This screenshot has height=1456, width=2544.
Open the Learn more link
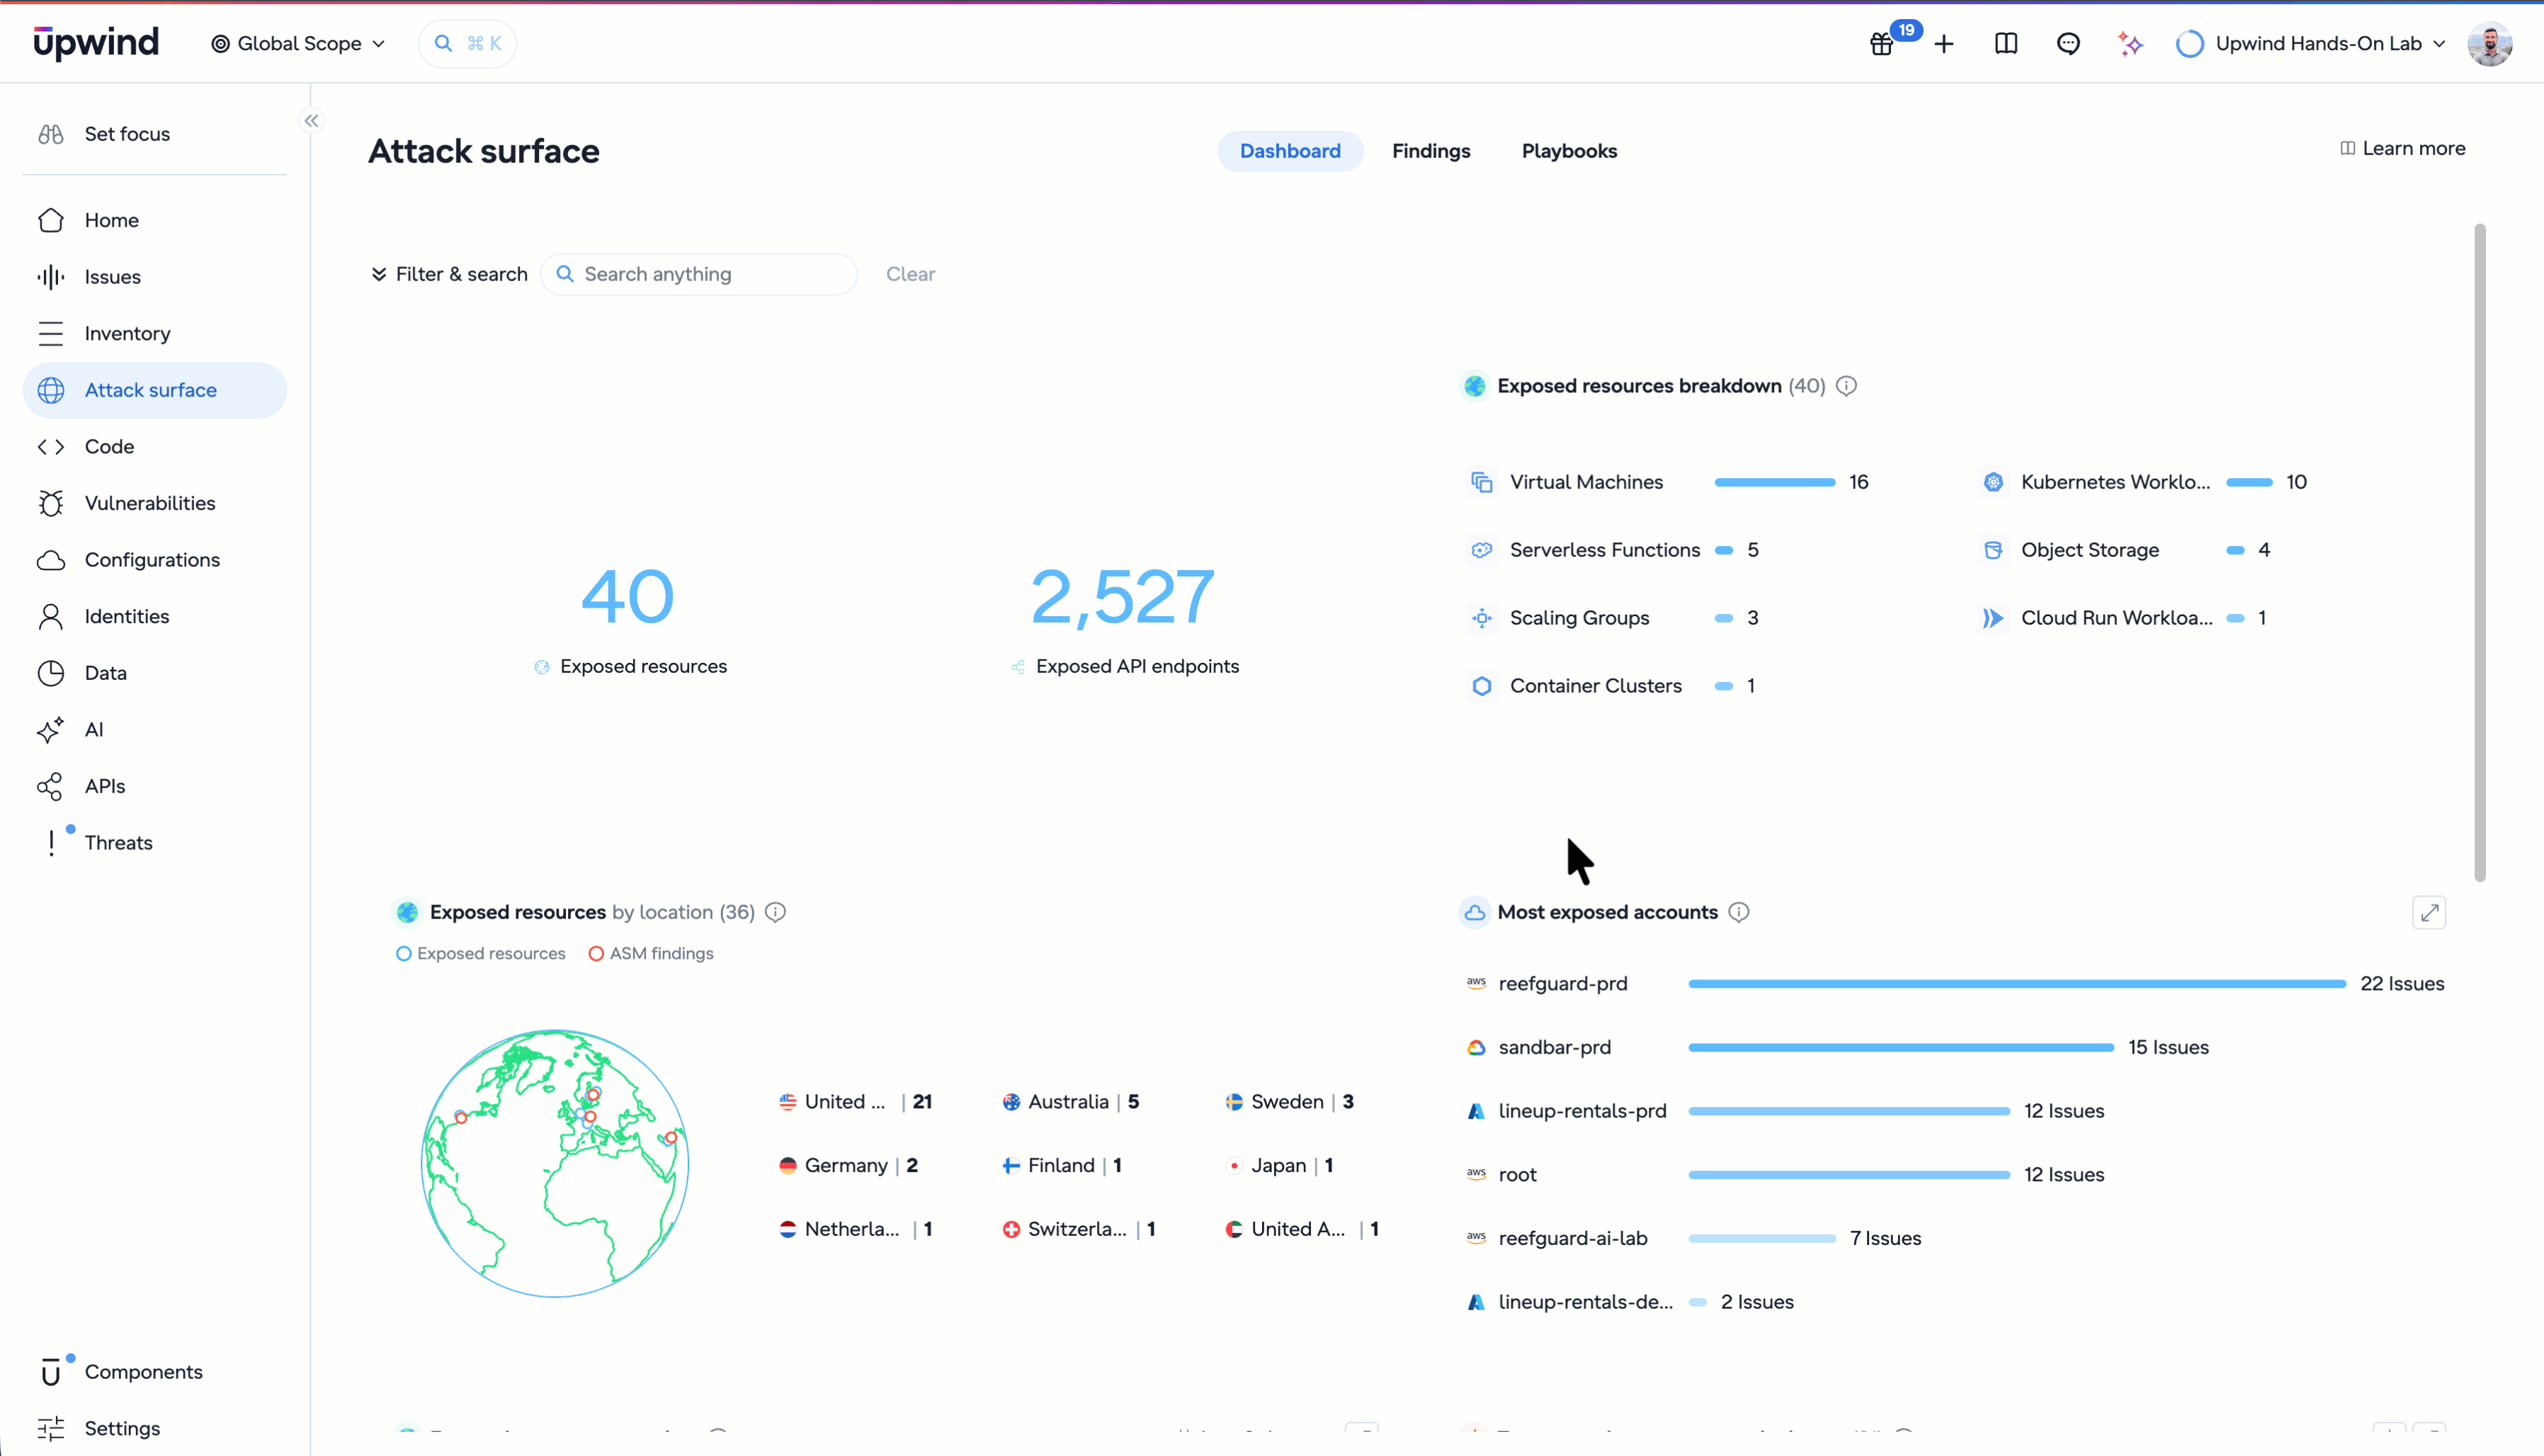point(2403,149)
